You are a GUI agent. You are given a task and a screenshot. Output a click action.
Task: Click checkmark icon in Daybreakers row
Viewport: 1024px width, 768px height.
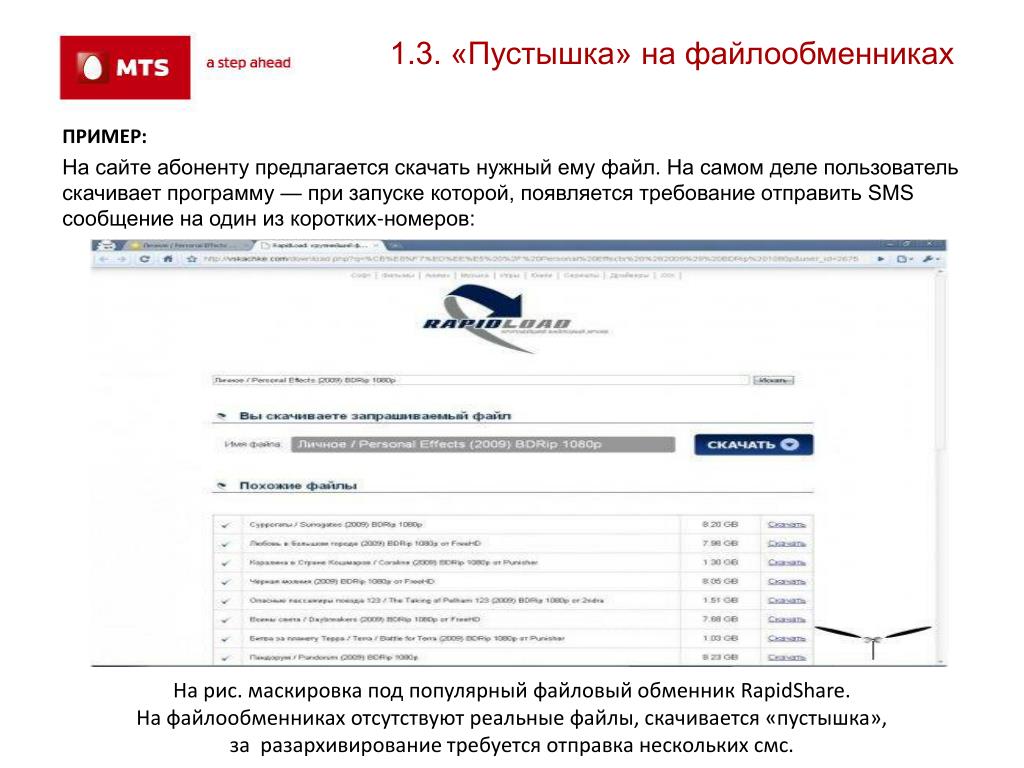pos(225,620)
